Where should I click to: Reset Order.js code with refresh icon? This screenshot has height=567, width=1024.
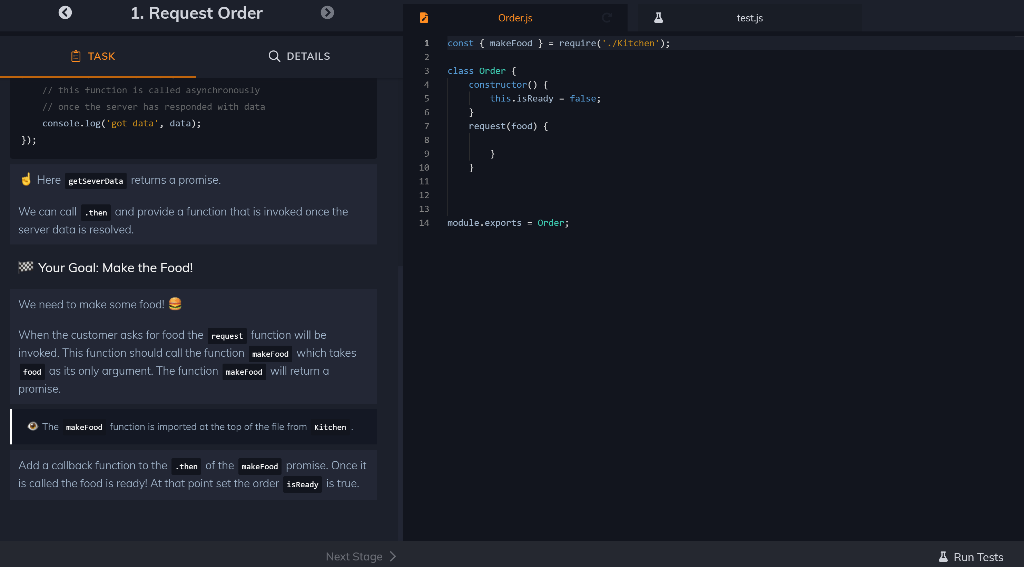tap(607, 18)
